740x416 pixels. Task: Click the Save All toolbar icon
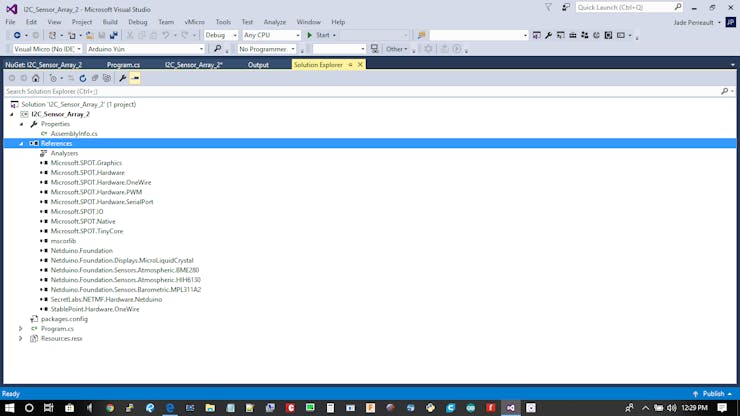tap(113, 35)
